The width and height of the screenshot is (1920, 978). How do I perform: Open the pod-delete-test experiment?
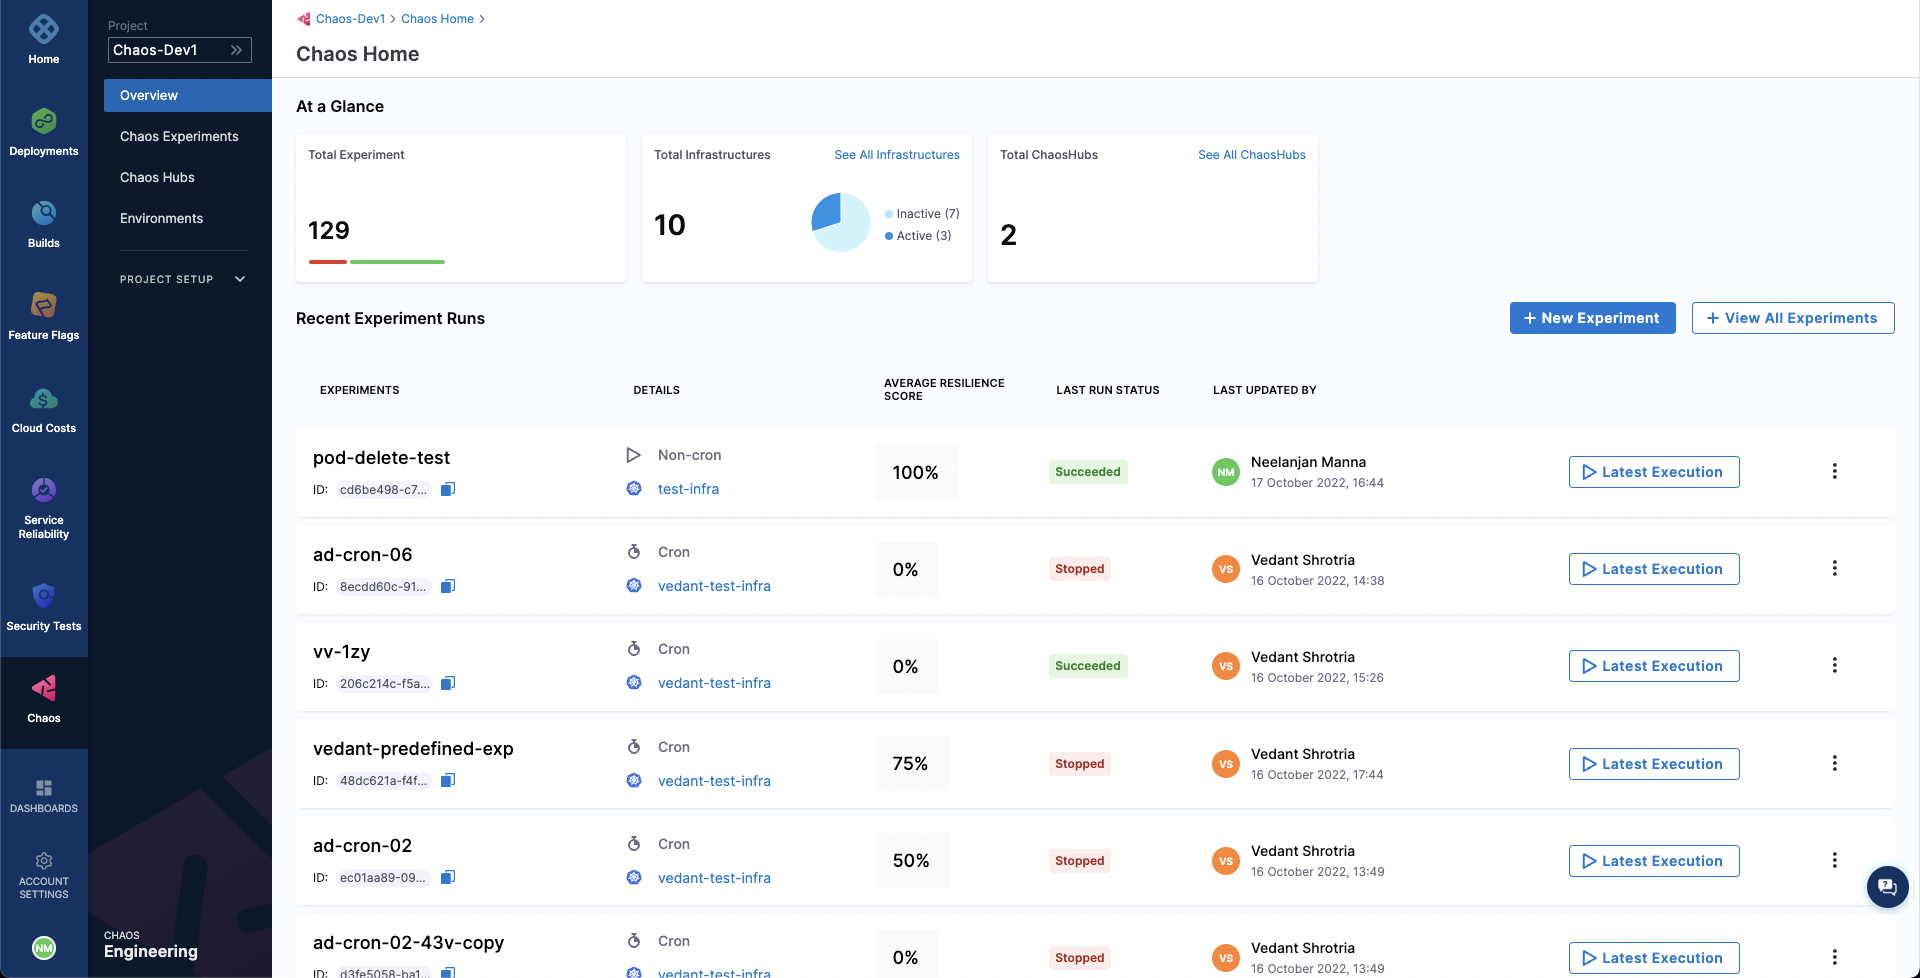coord(381,458)
